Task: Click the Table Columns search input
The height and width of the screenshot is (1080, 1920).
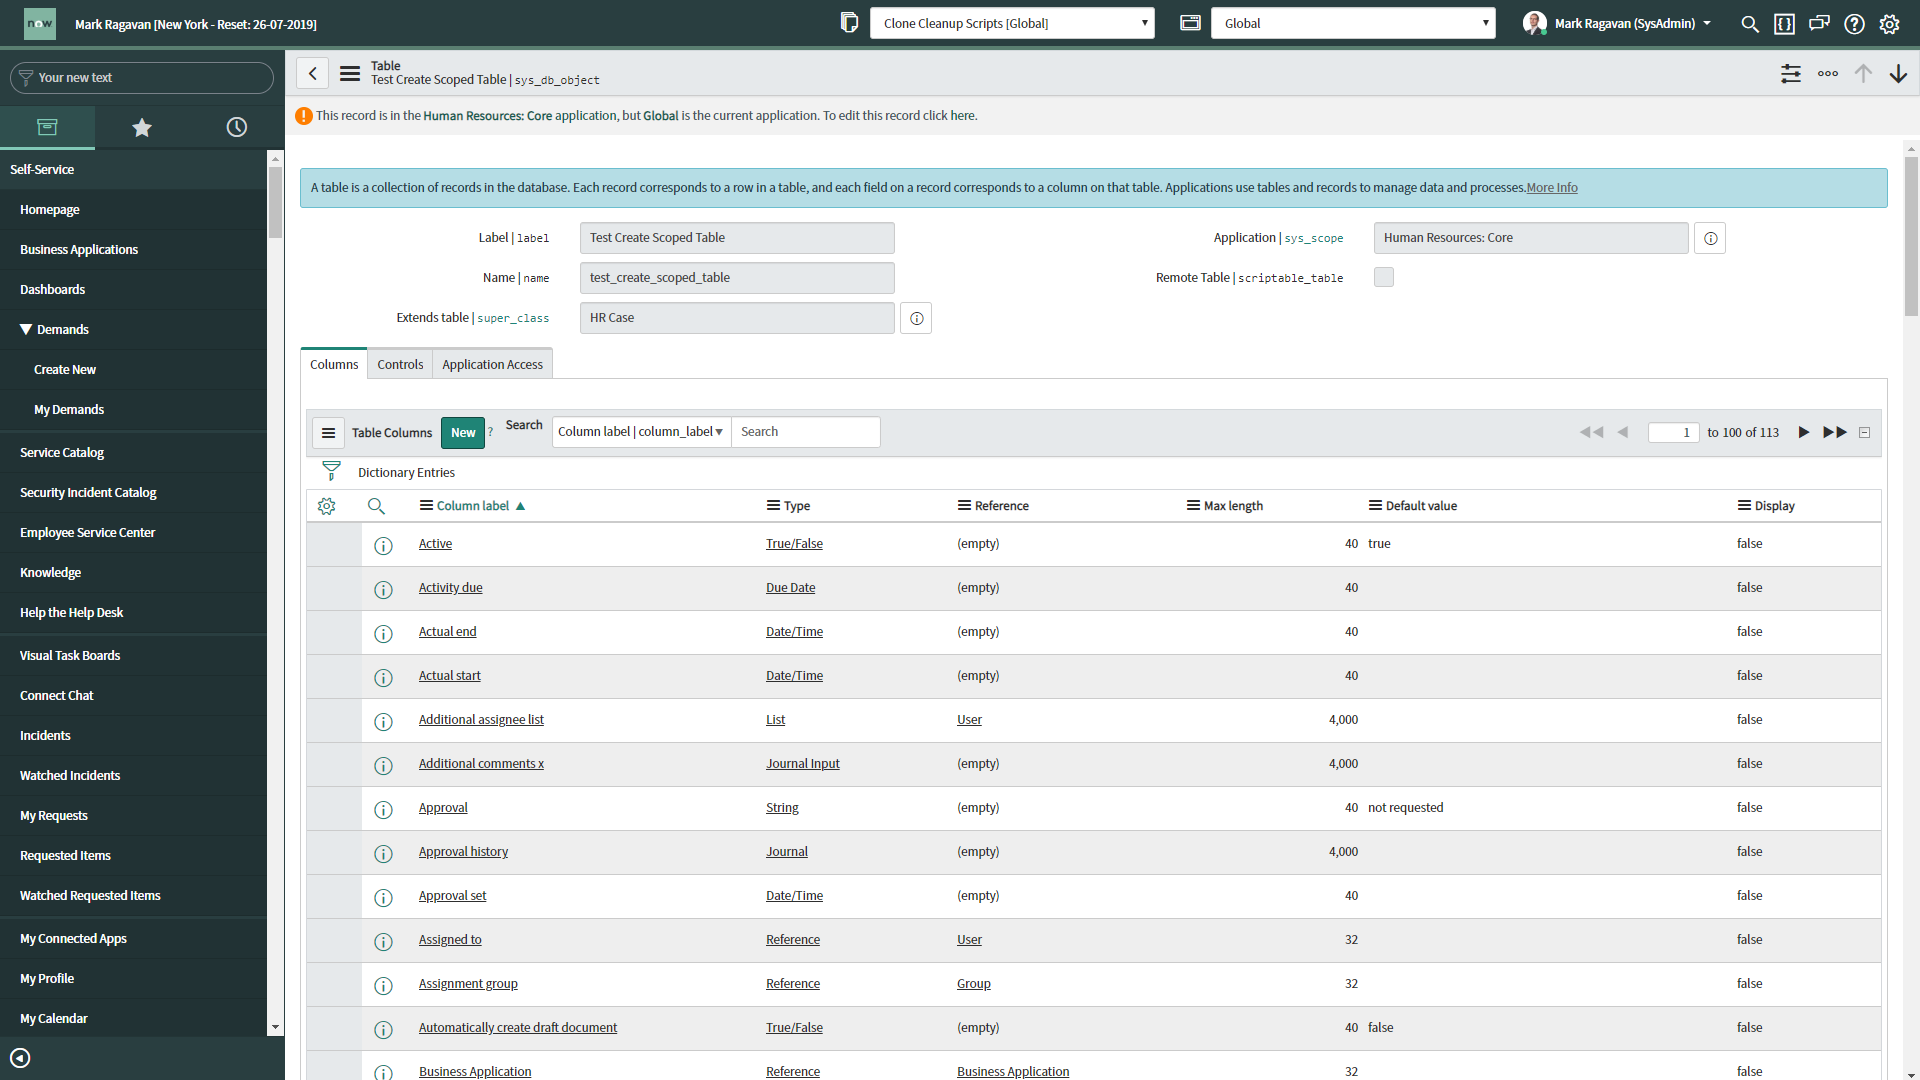Action: [806, 432]
